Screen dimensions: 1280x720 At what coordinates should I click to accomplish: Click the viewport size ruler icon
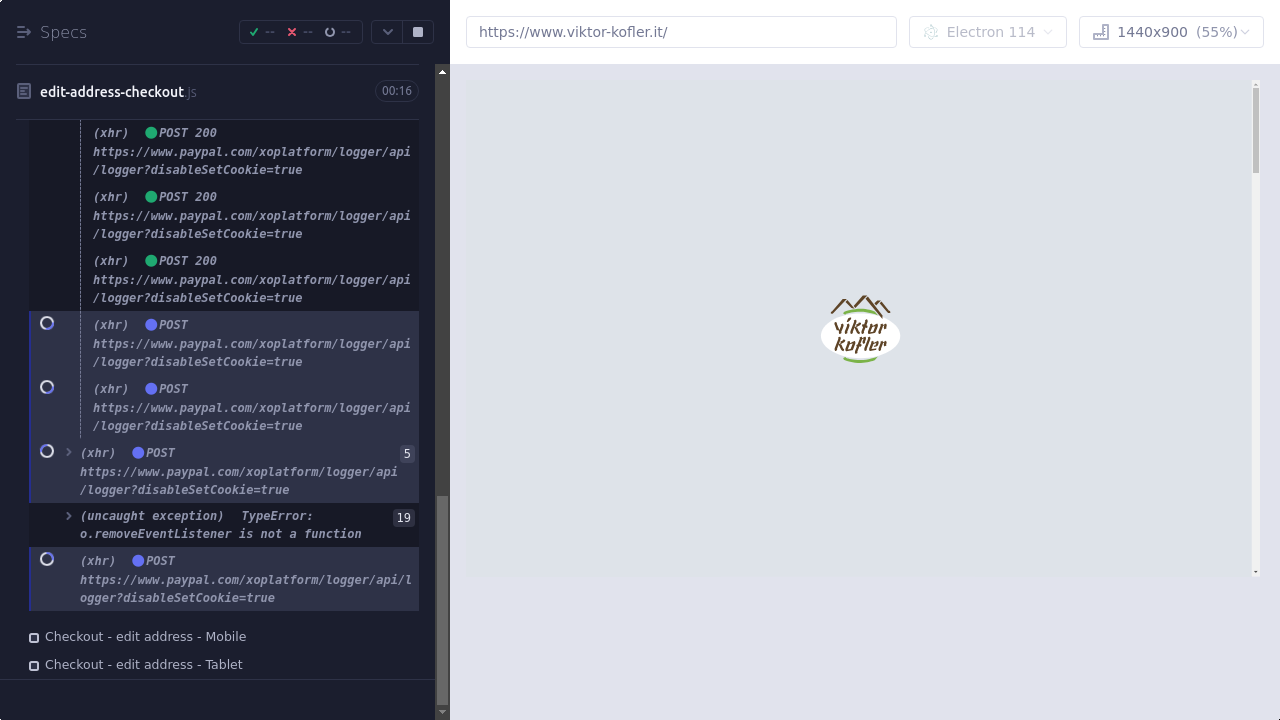click(x=1101, y=32)
